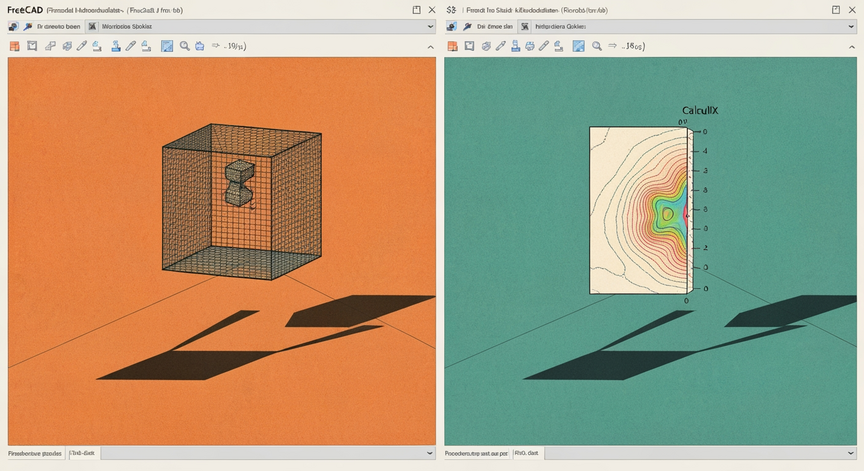Click the blue square view icon in right toolbar
The height and width of the screenshot is (471, 864).
coord(579,46)
